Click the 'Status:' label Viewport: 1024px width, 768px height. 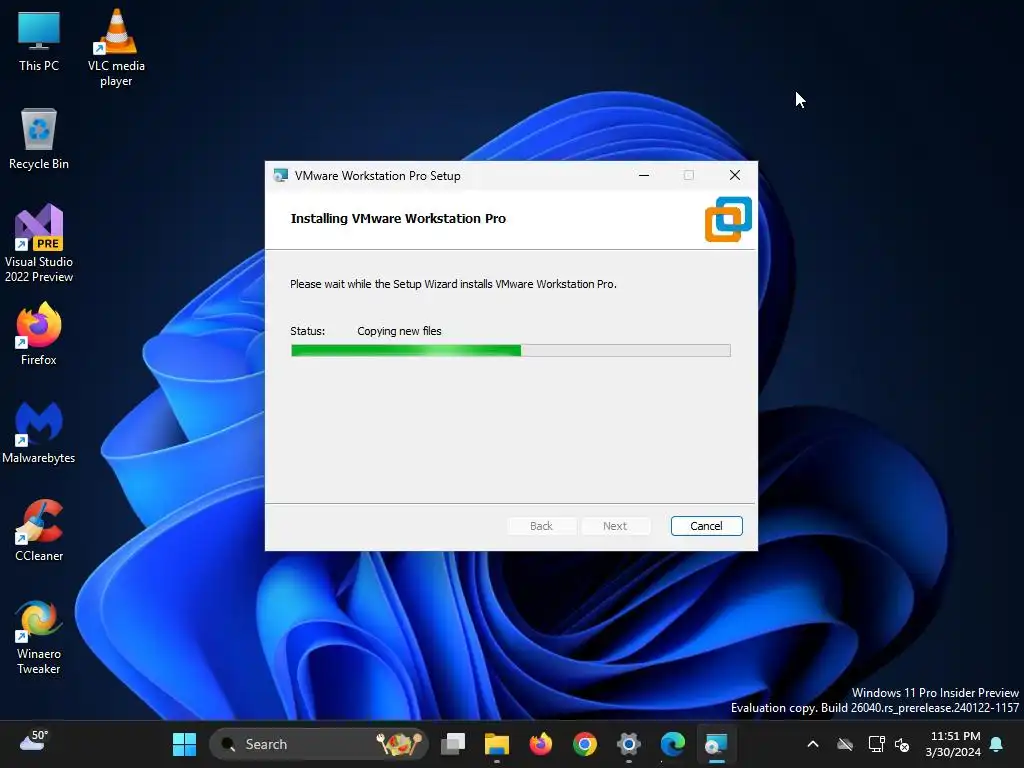308,331
